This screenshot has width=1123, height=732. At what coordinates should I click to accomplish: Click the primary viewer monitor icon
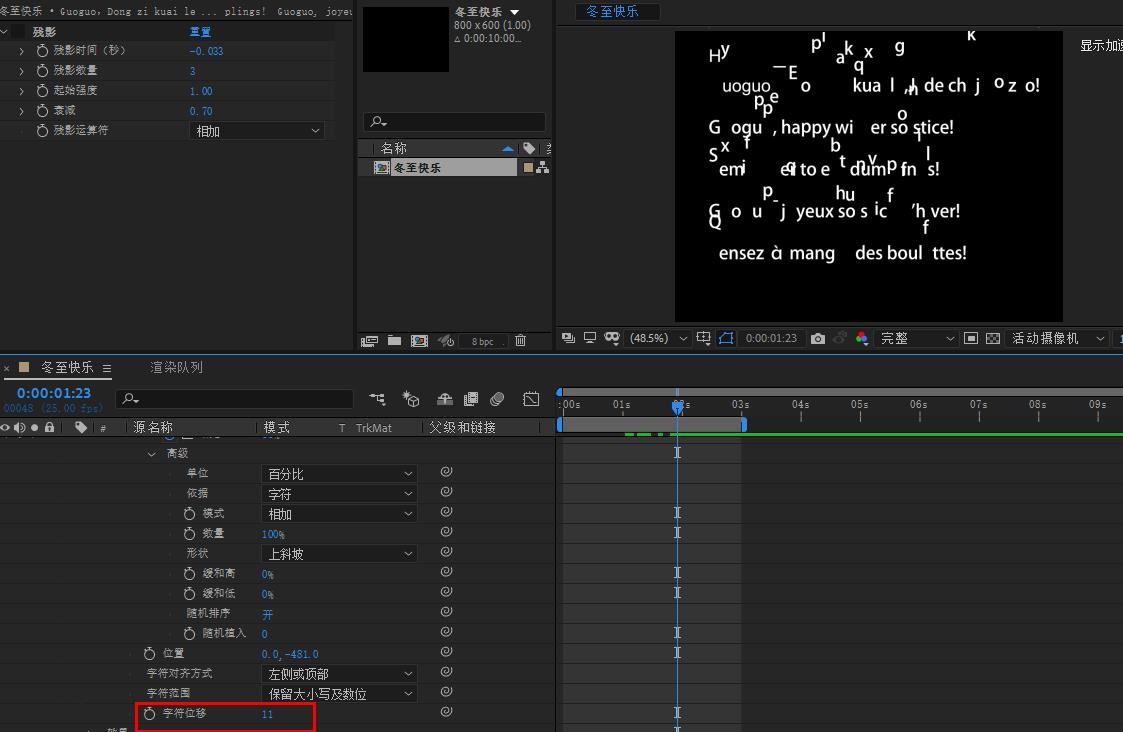coord(590,338)
